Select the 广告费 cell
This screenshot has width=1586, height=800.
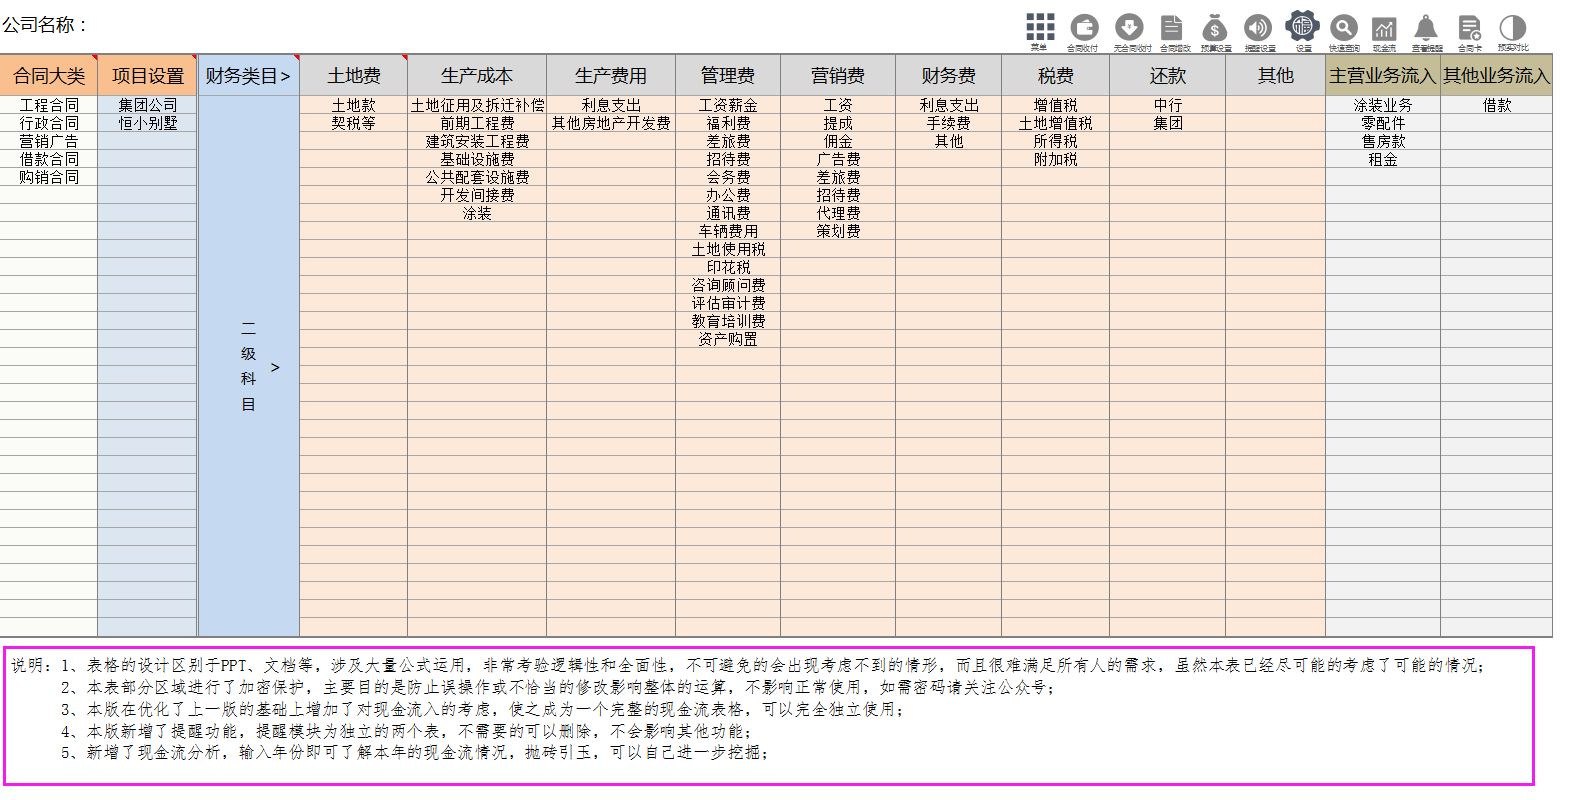click(838, 159)
